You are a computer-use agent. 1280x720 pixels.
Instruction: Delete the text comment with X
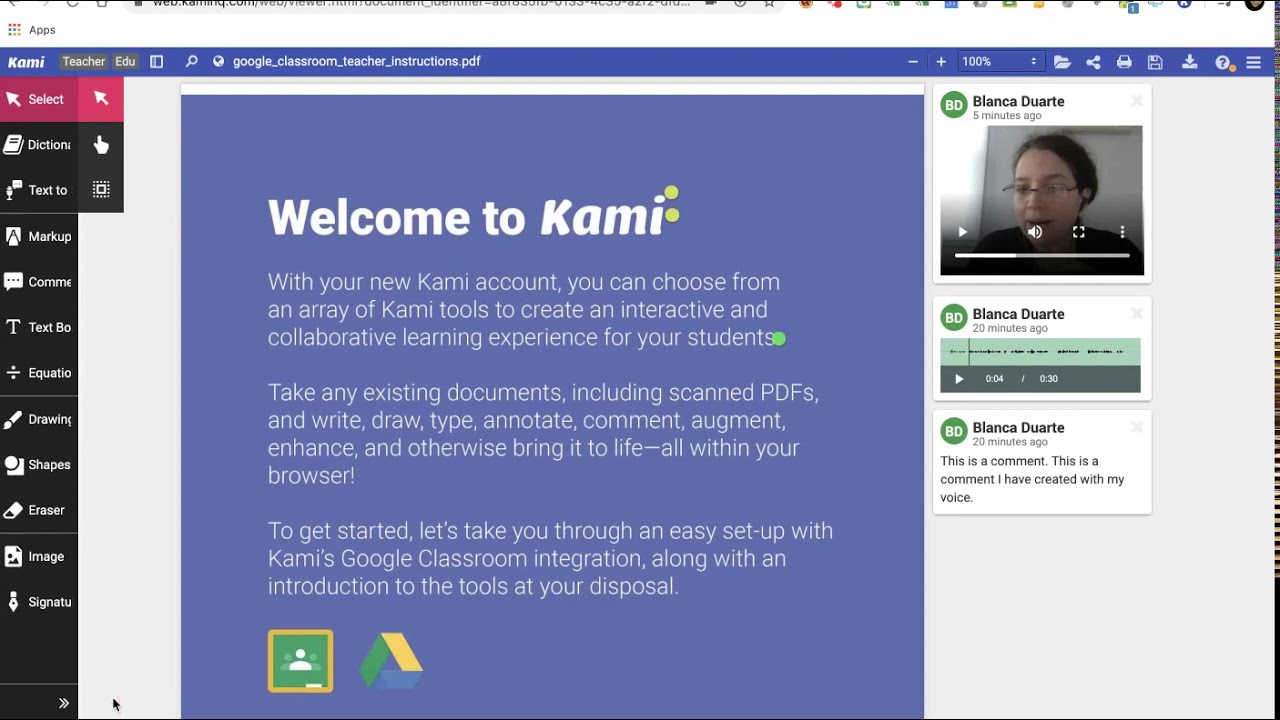pos(1136,427)
